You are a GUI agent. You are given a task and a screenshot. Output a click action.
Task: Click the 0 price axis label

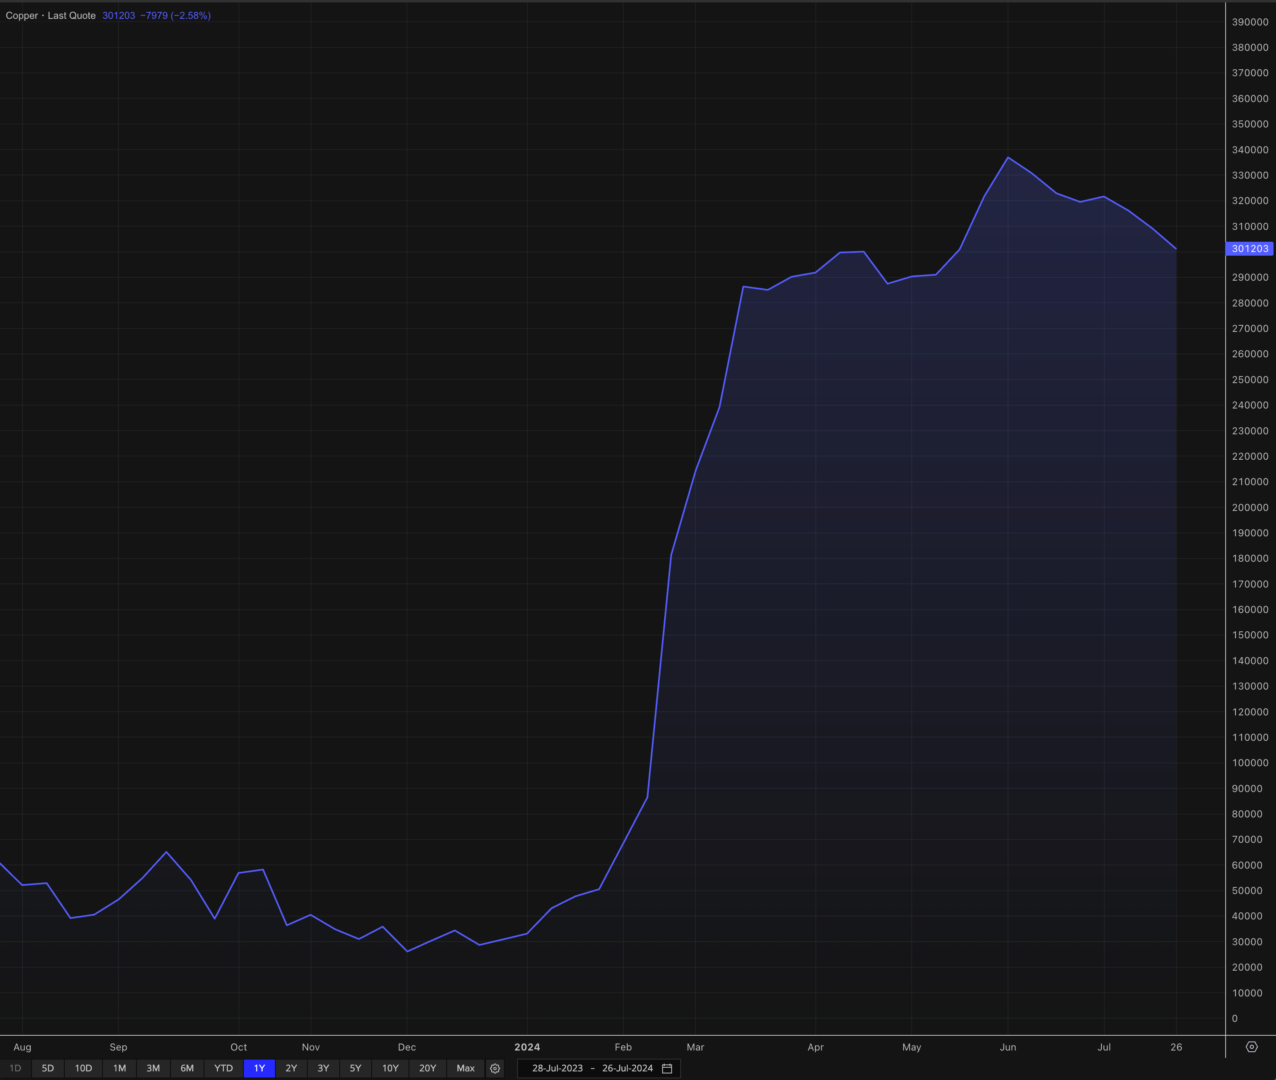tap(1235, 1019)
